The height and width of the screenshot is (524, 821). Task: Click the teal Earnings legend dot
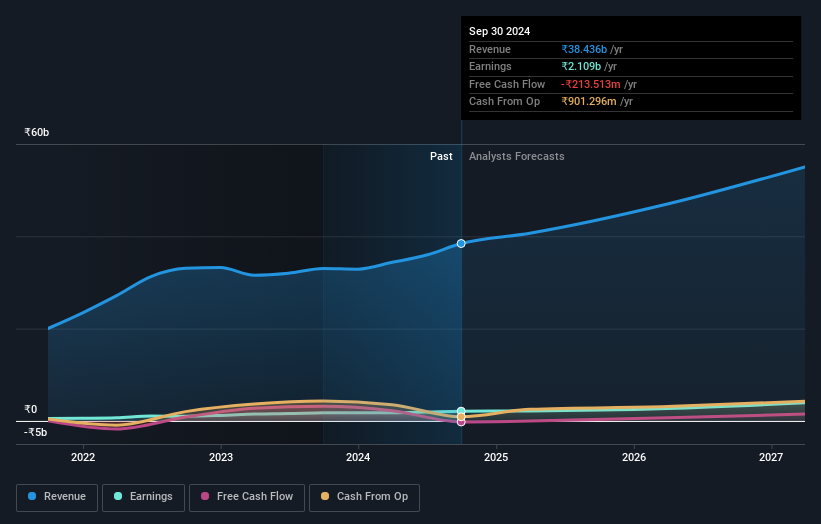[x=118, y=496]
